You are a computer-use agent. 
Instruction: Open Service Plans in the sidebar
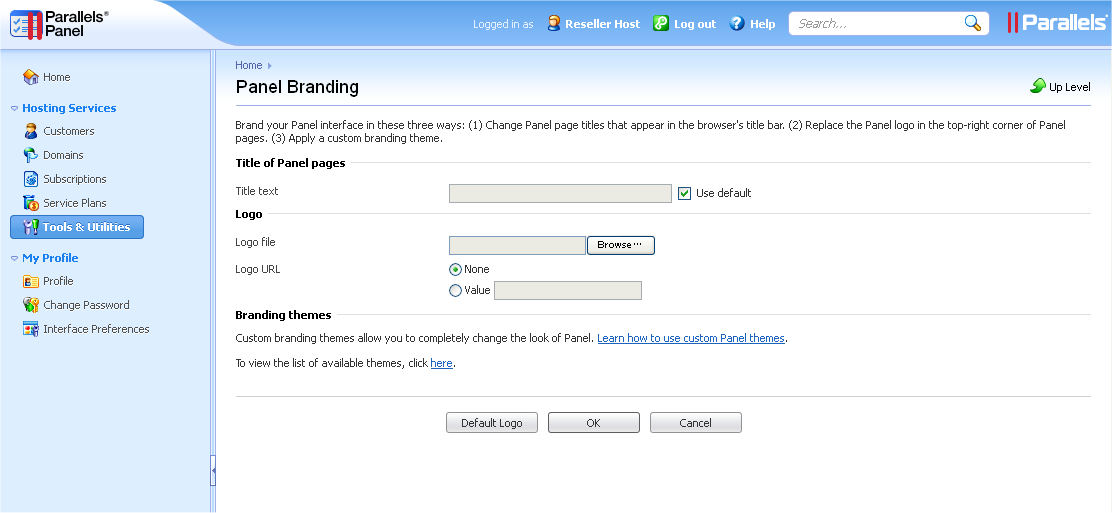click(74, 203)
